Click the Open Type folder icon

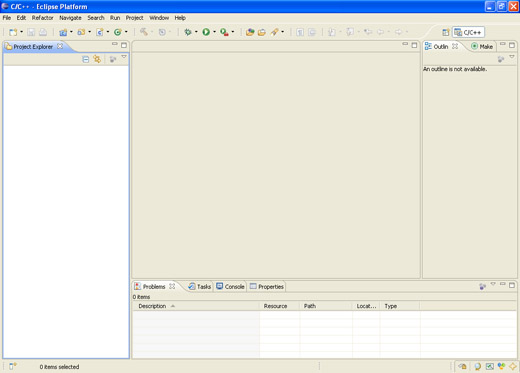[262, 32]
